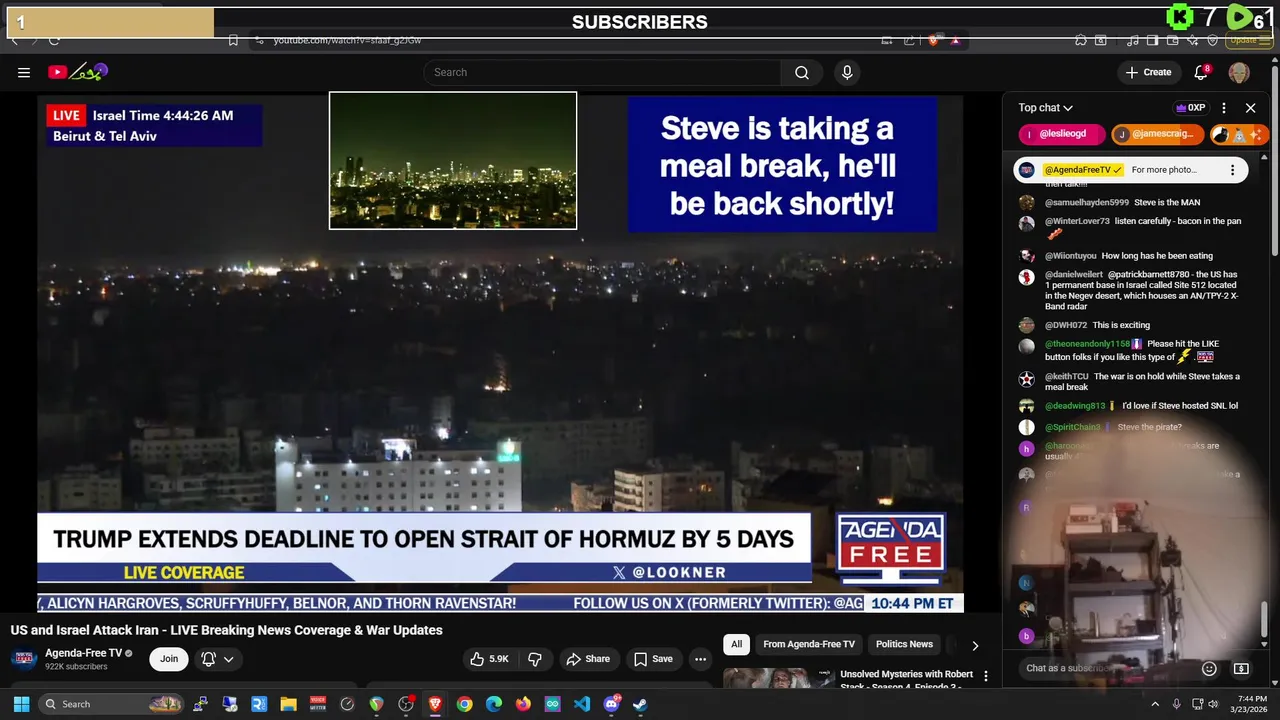
Task: Expand the Top chat mode dropdown
Action: pos(1046,108)
